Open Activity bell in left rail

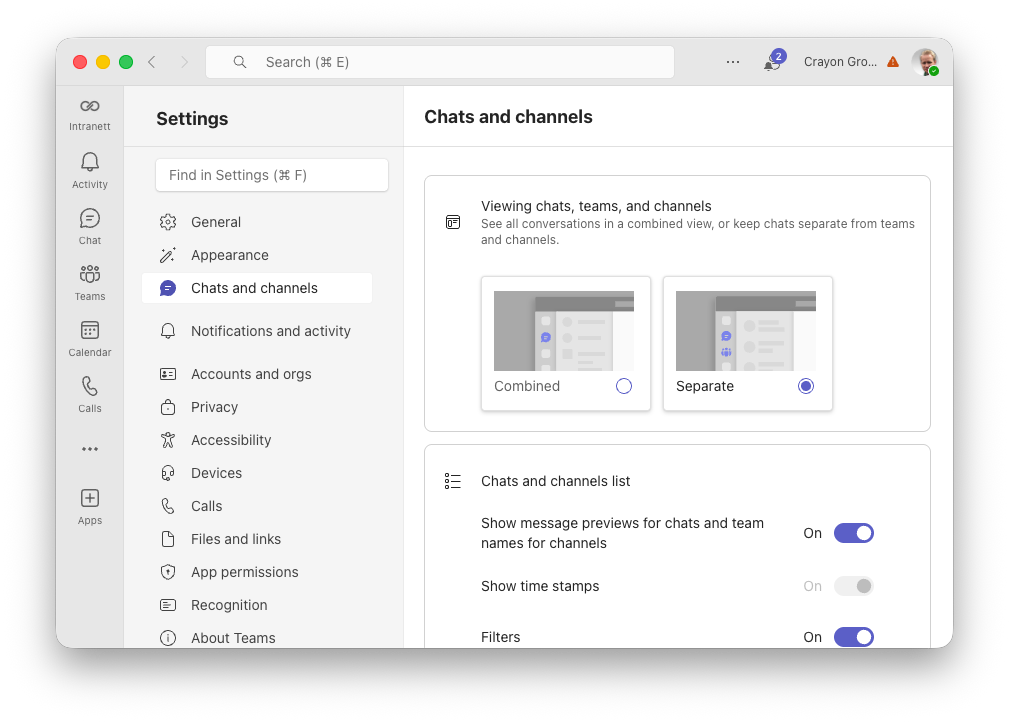tap(90, 168)
